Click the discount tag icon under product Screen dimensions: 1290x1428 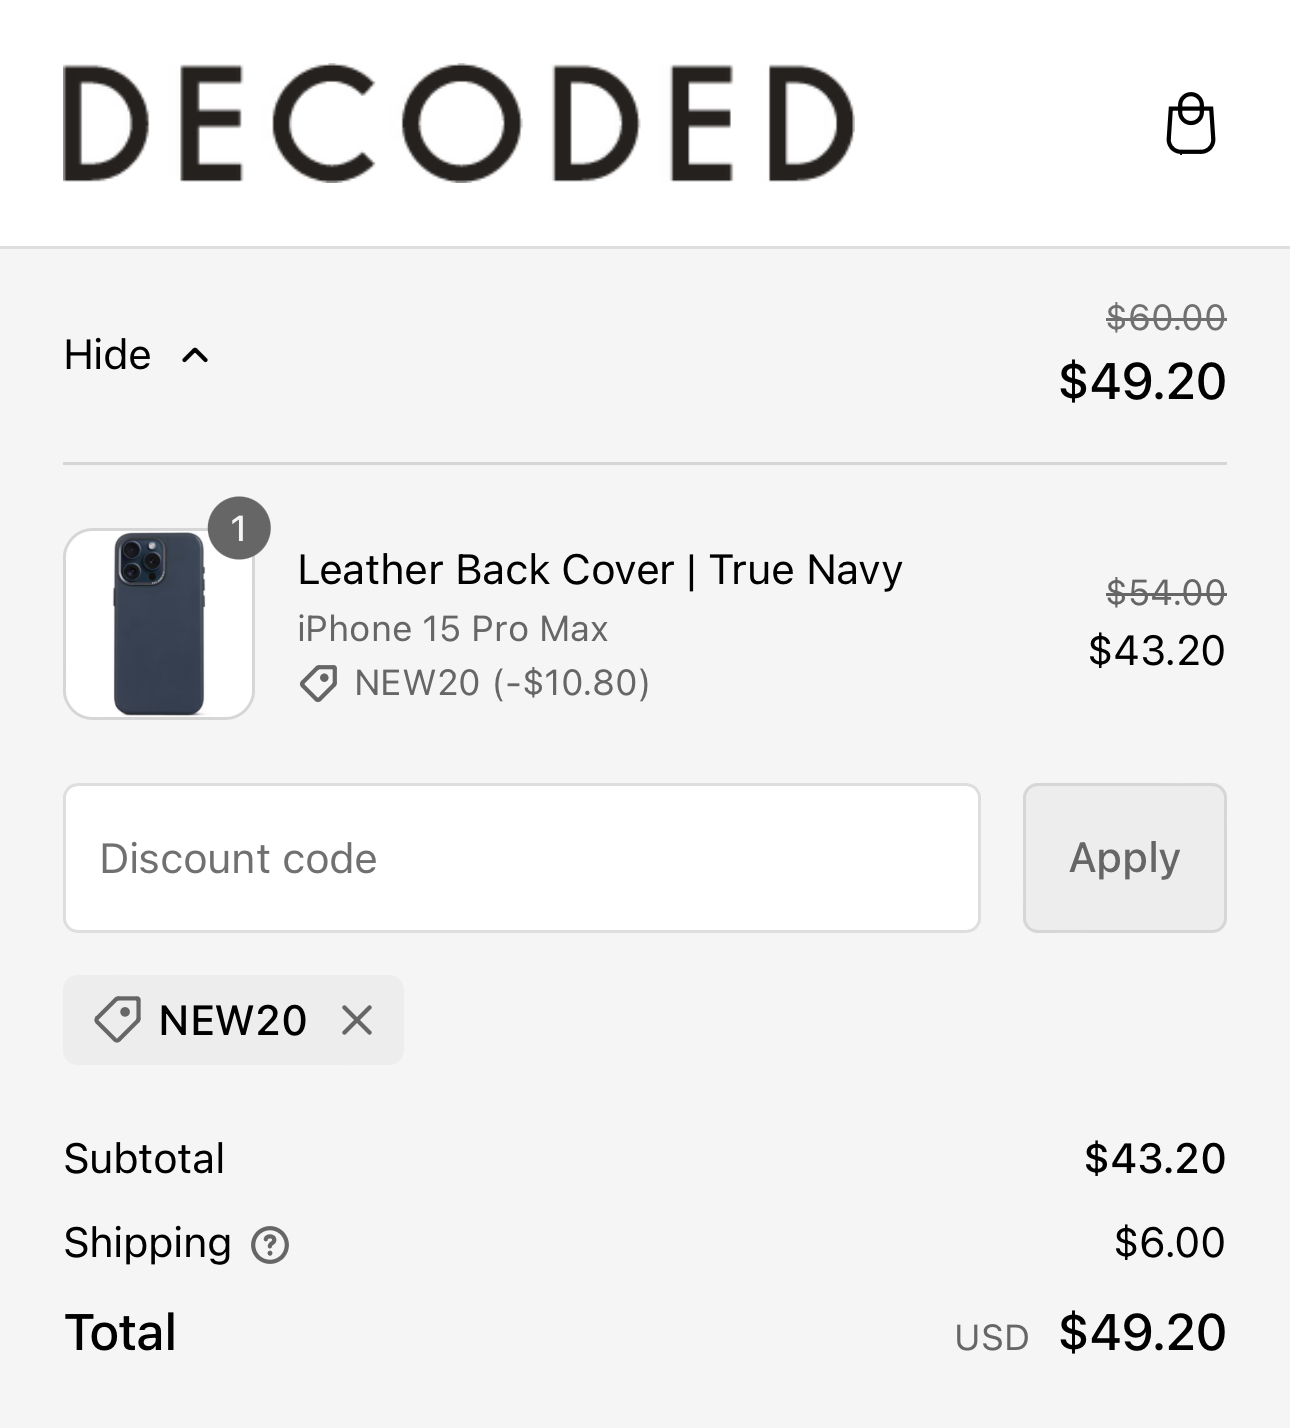click(x=318, y=684)
